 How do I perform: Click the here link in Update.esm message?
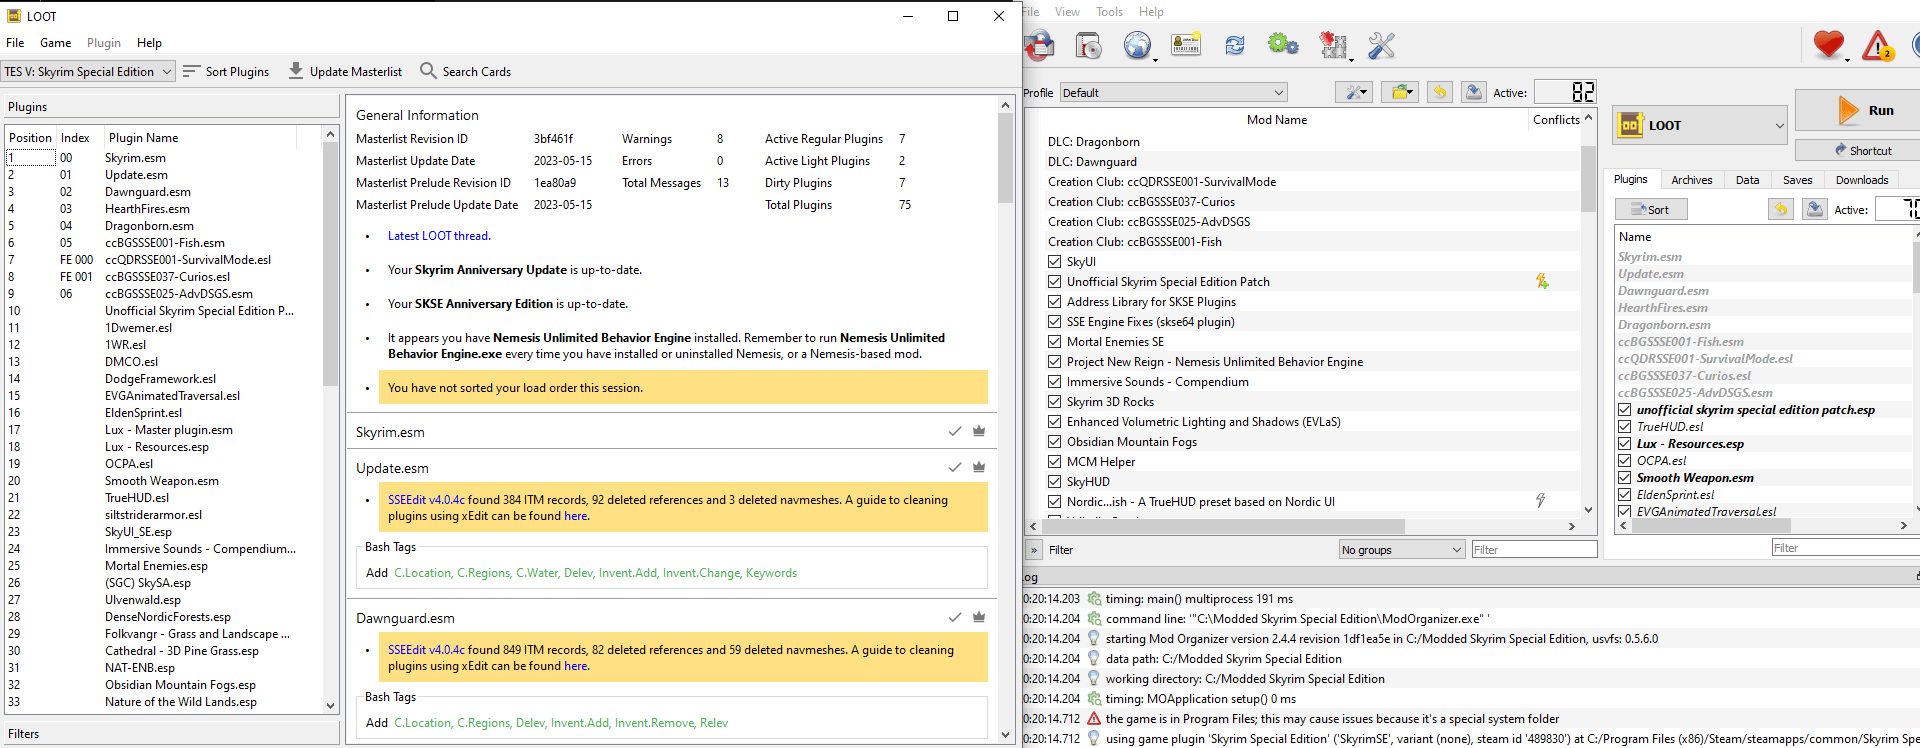576,516
